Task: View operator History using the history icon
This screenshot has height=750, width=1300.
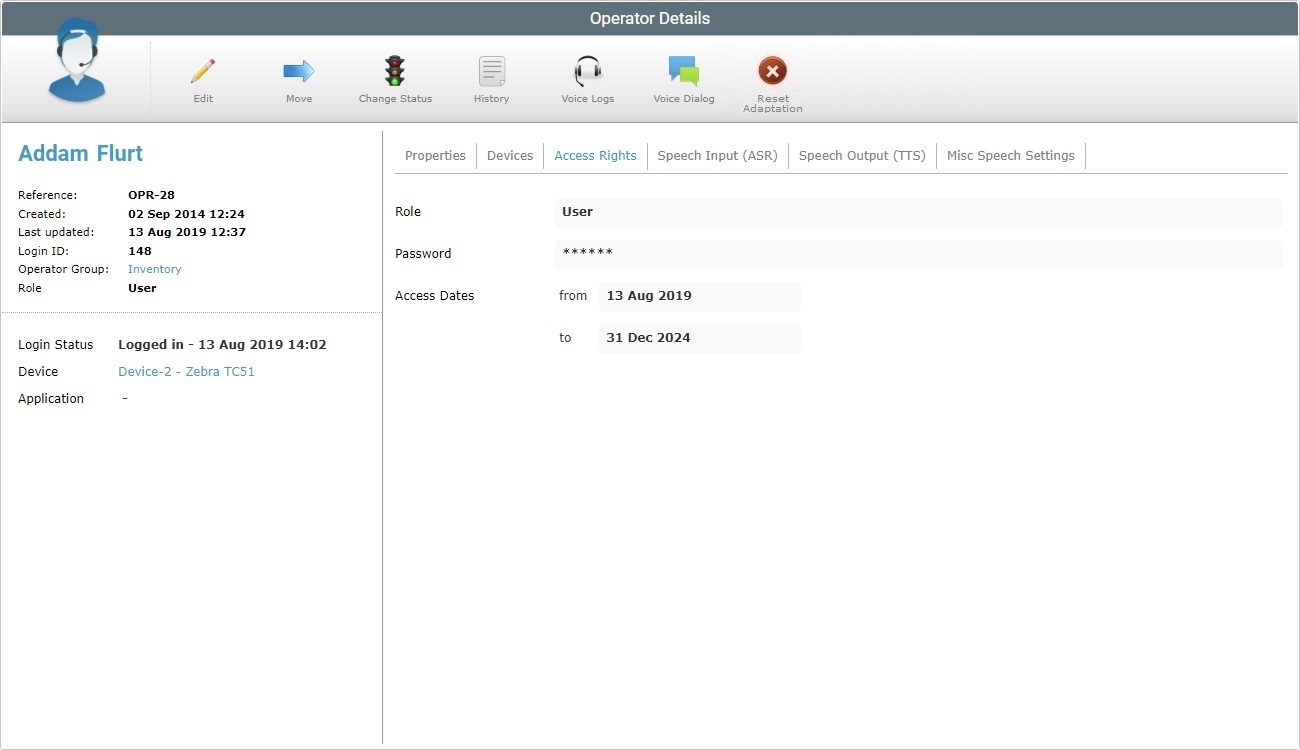Action: click(491, 70)
